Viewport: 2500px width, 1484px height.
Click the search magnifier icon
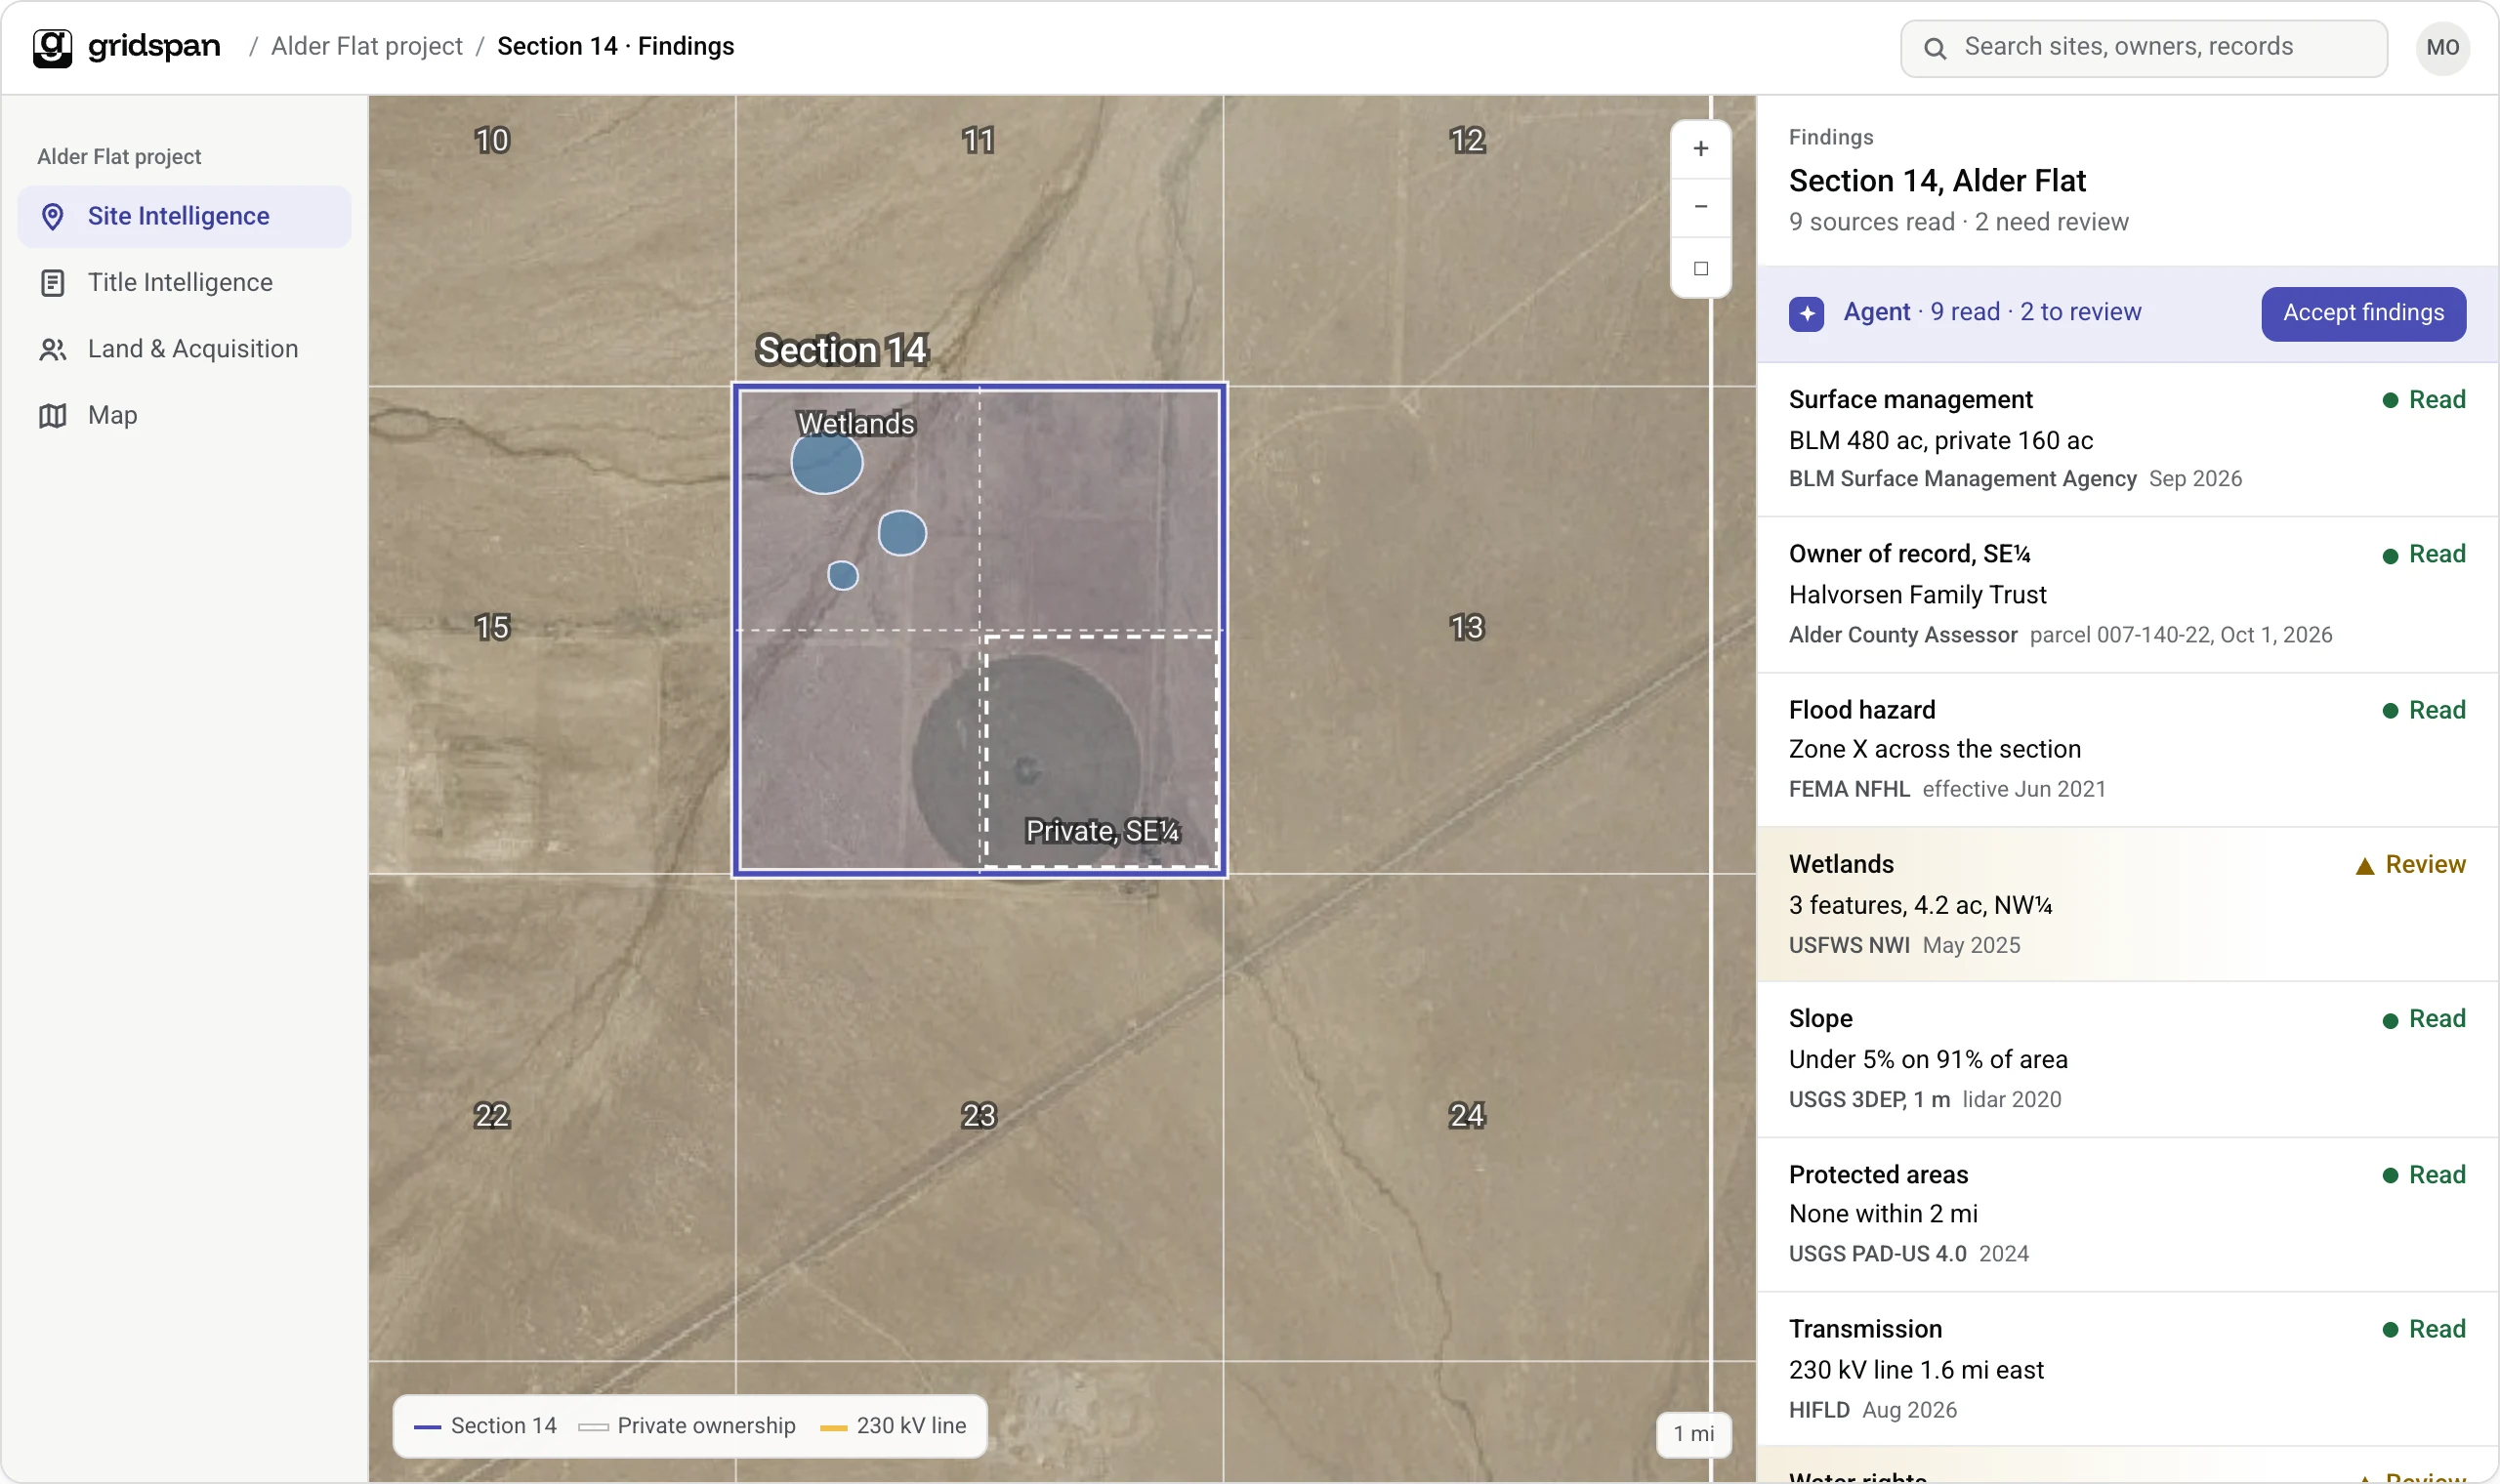point(1934,48)
